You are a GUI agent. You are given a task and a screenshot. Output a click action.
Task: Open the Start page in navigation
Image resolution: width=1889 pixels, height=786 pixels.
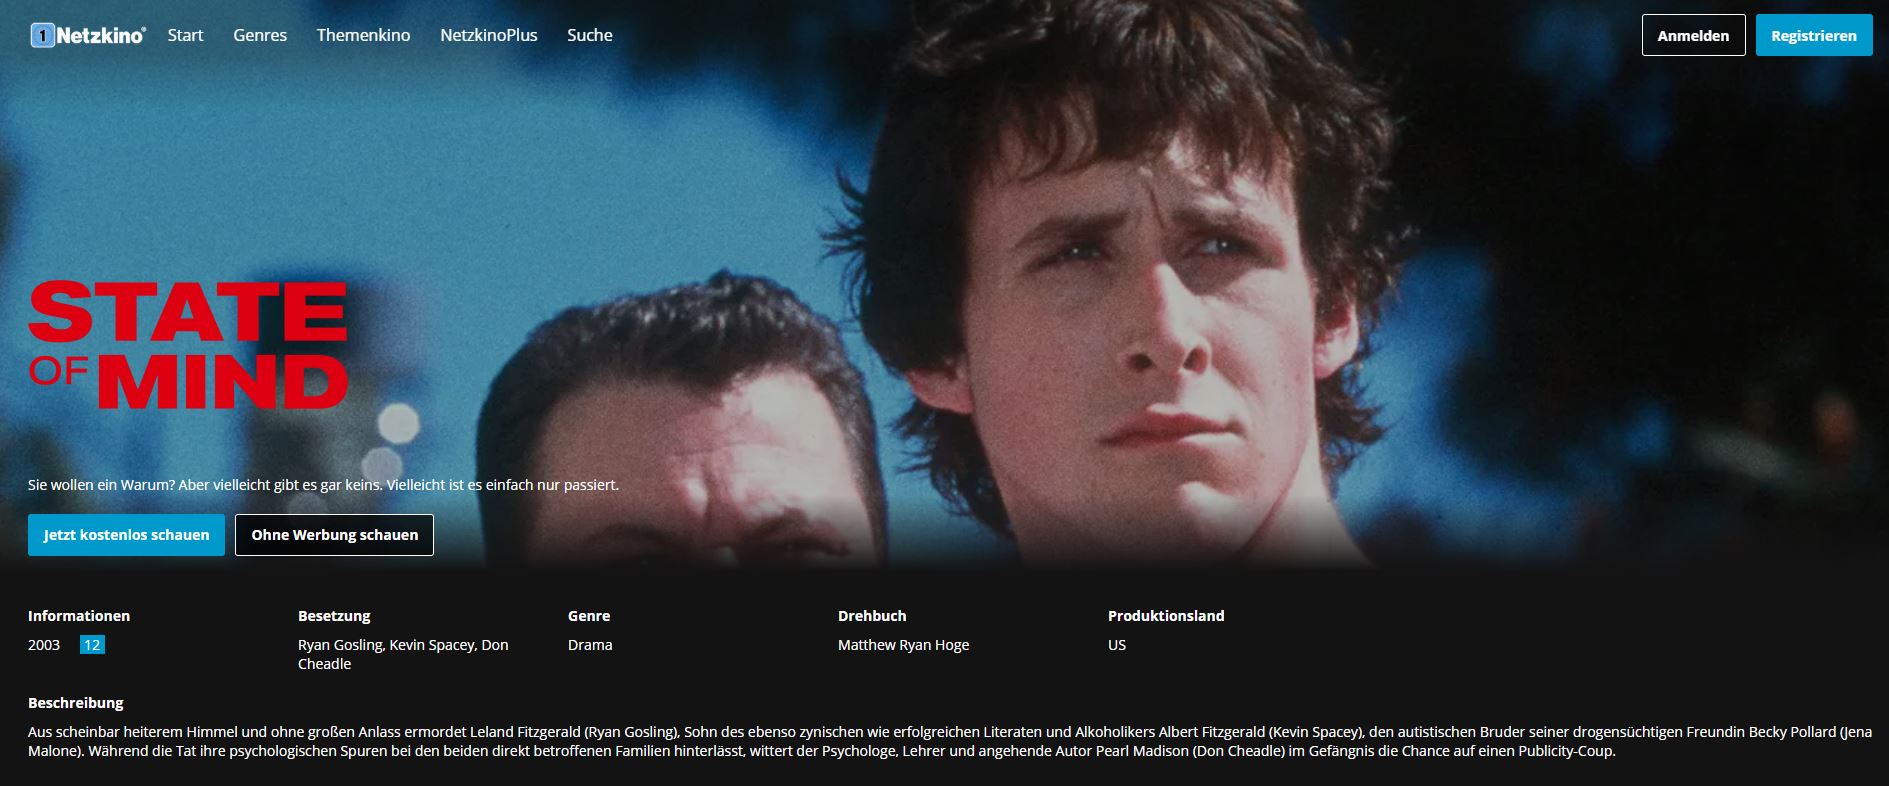coord(185,35)
